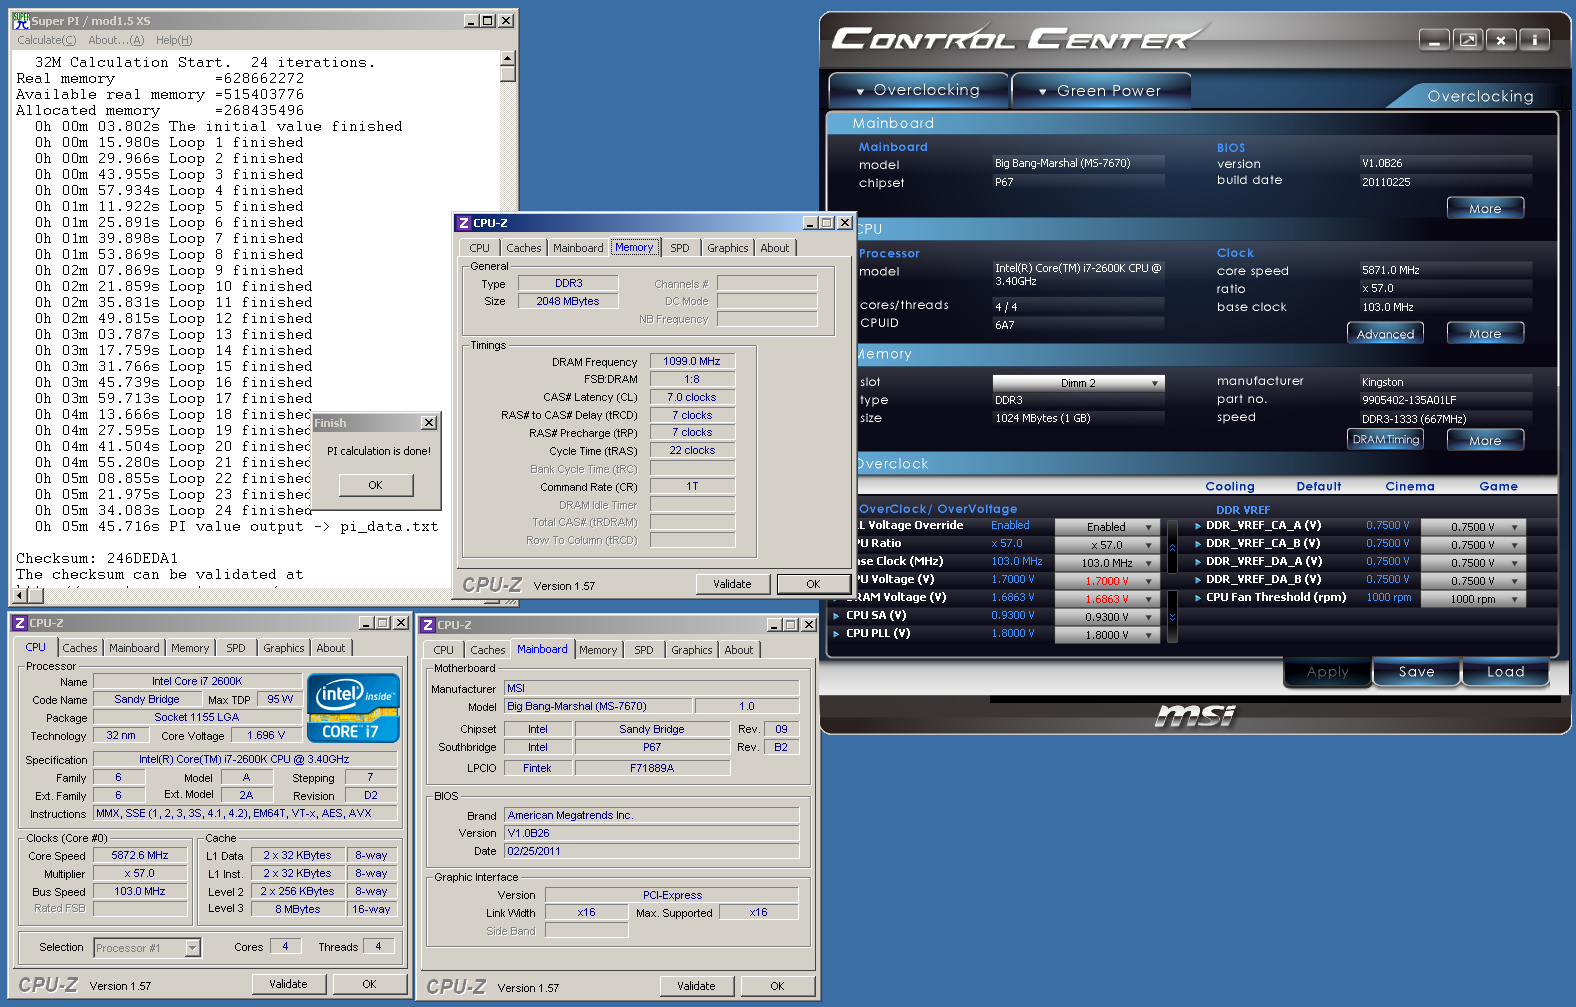The width and height of the screenshot is (1576, 1007).
Task: Open the DRAM Voltage 1.6863 V dropdown
Action: tap(1108, 599)
